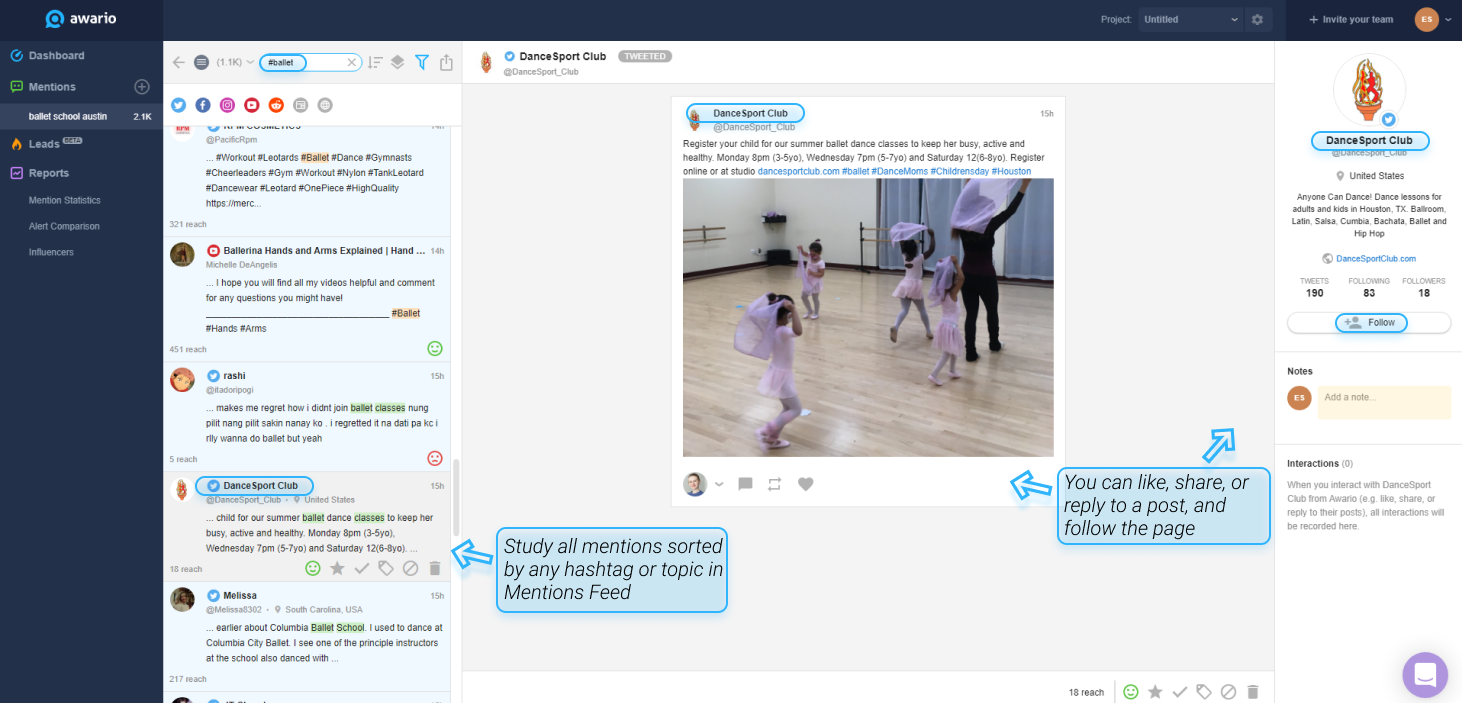Clear the #ballet search with the X
This screenshot has height=703, width=1462.
click(x=352, y=62)
